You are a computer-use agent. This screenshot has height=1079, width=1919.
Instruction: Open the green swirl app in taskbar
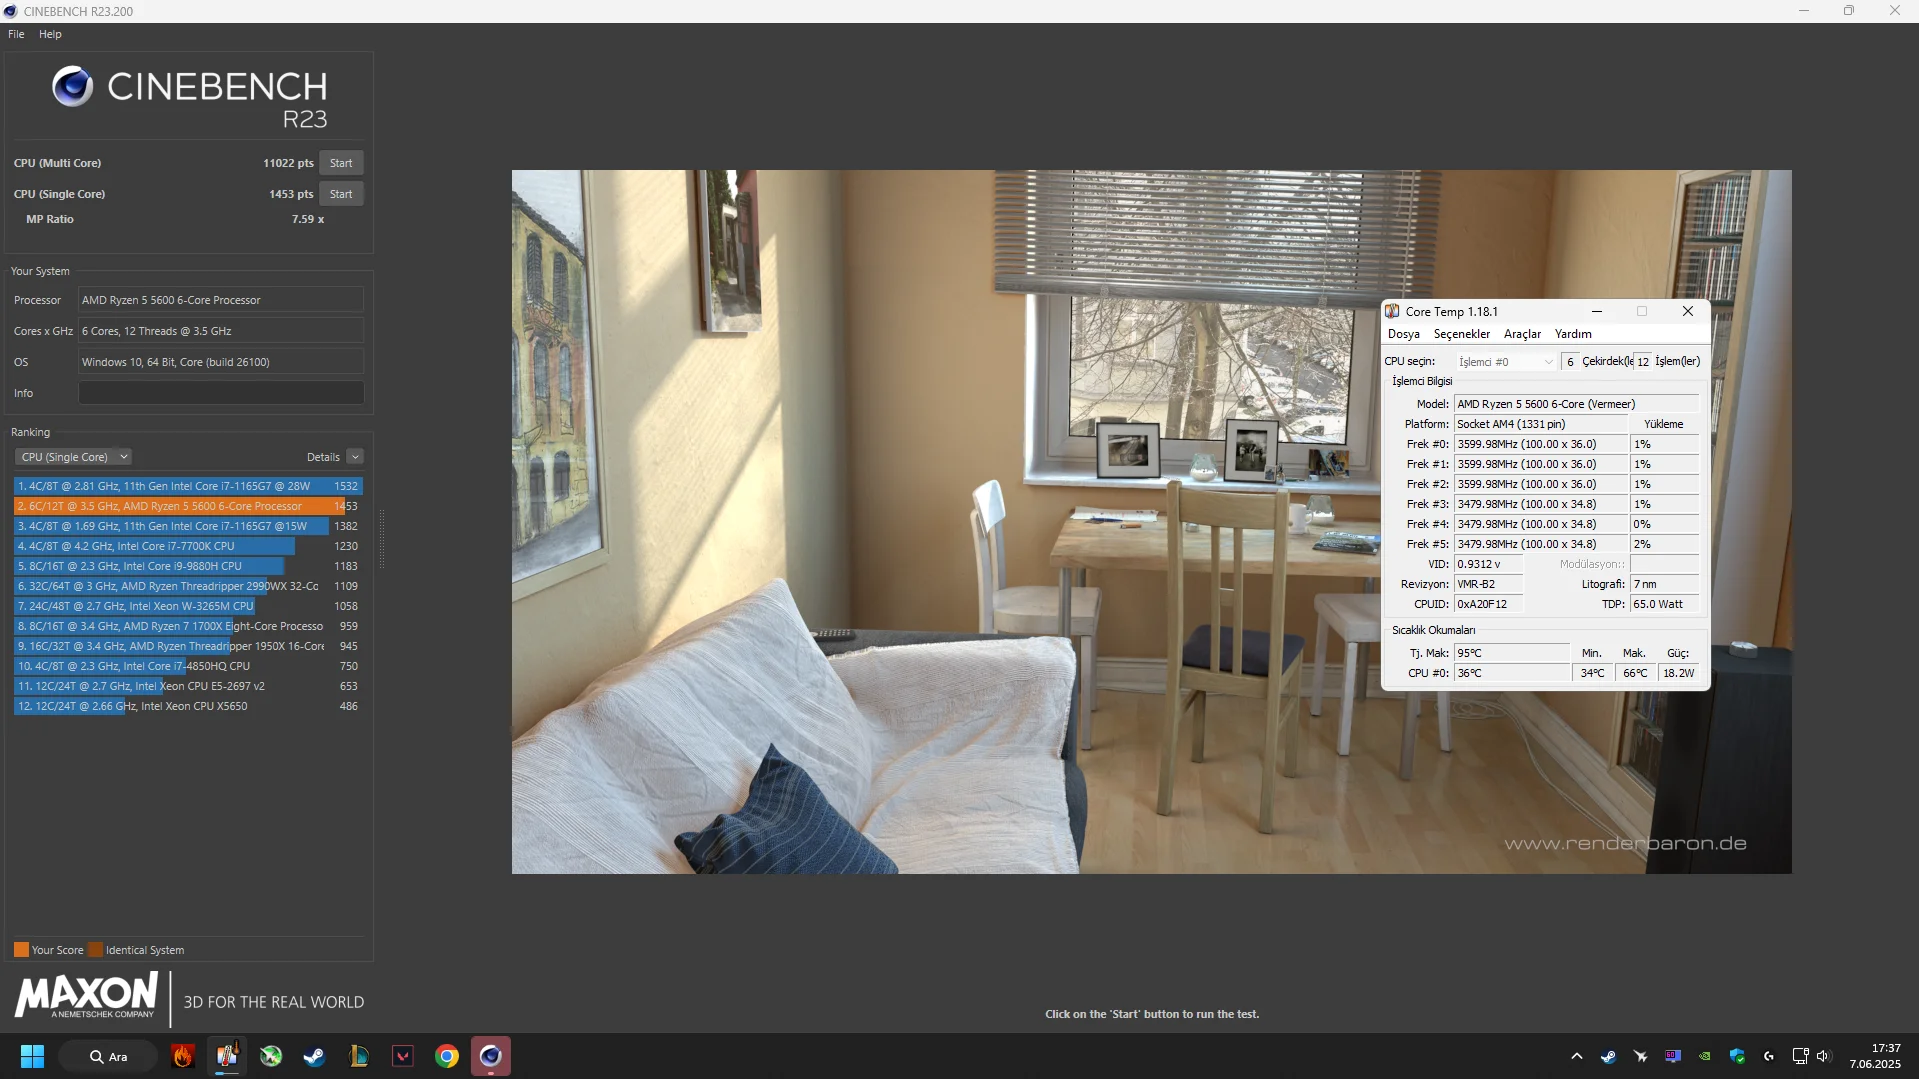(271, 1056)
